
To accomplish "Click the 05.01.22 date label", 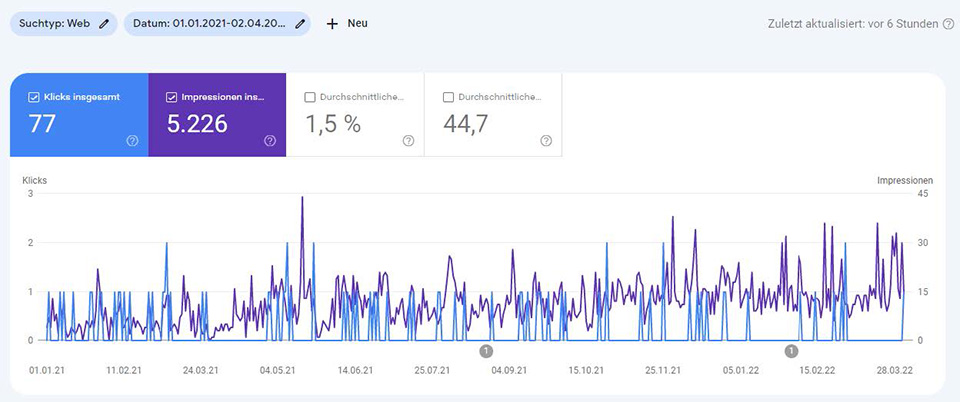I will 740,370.
